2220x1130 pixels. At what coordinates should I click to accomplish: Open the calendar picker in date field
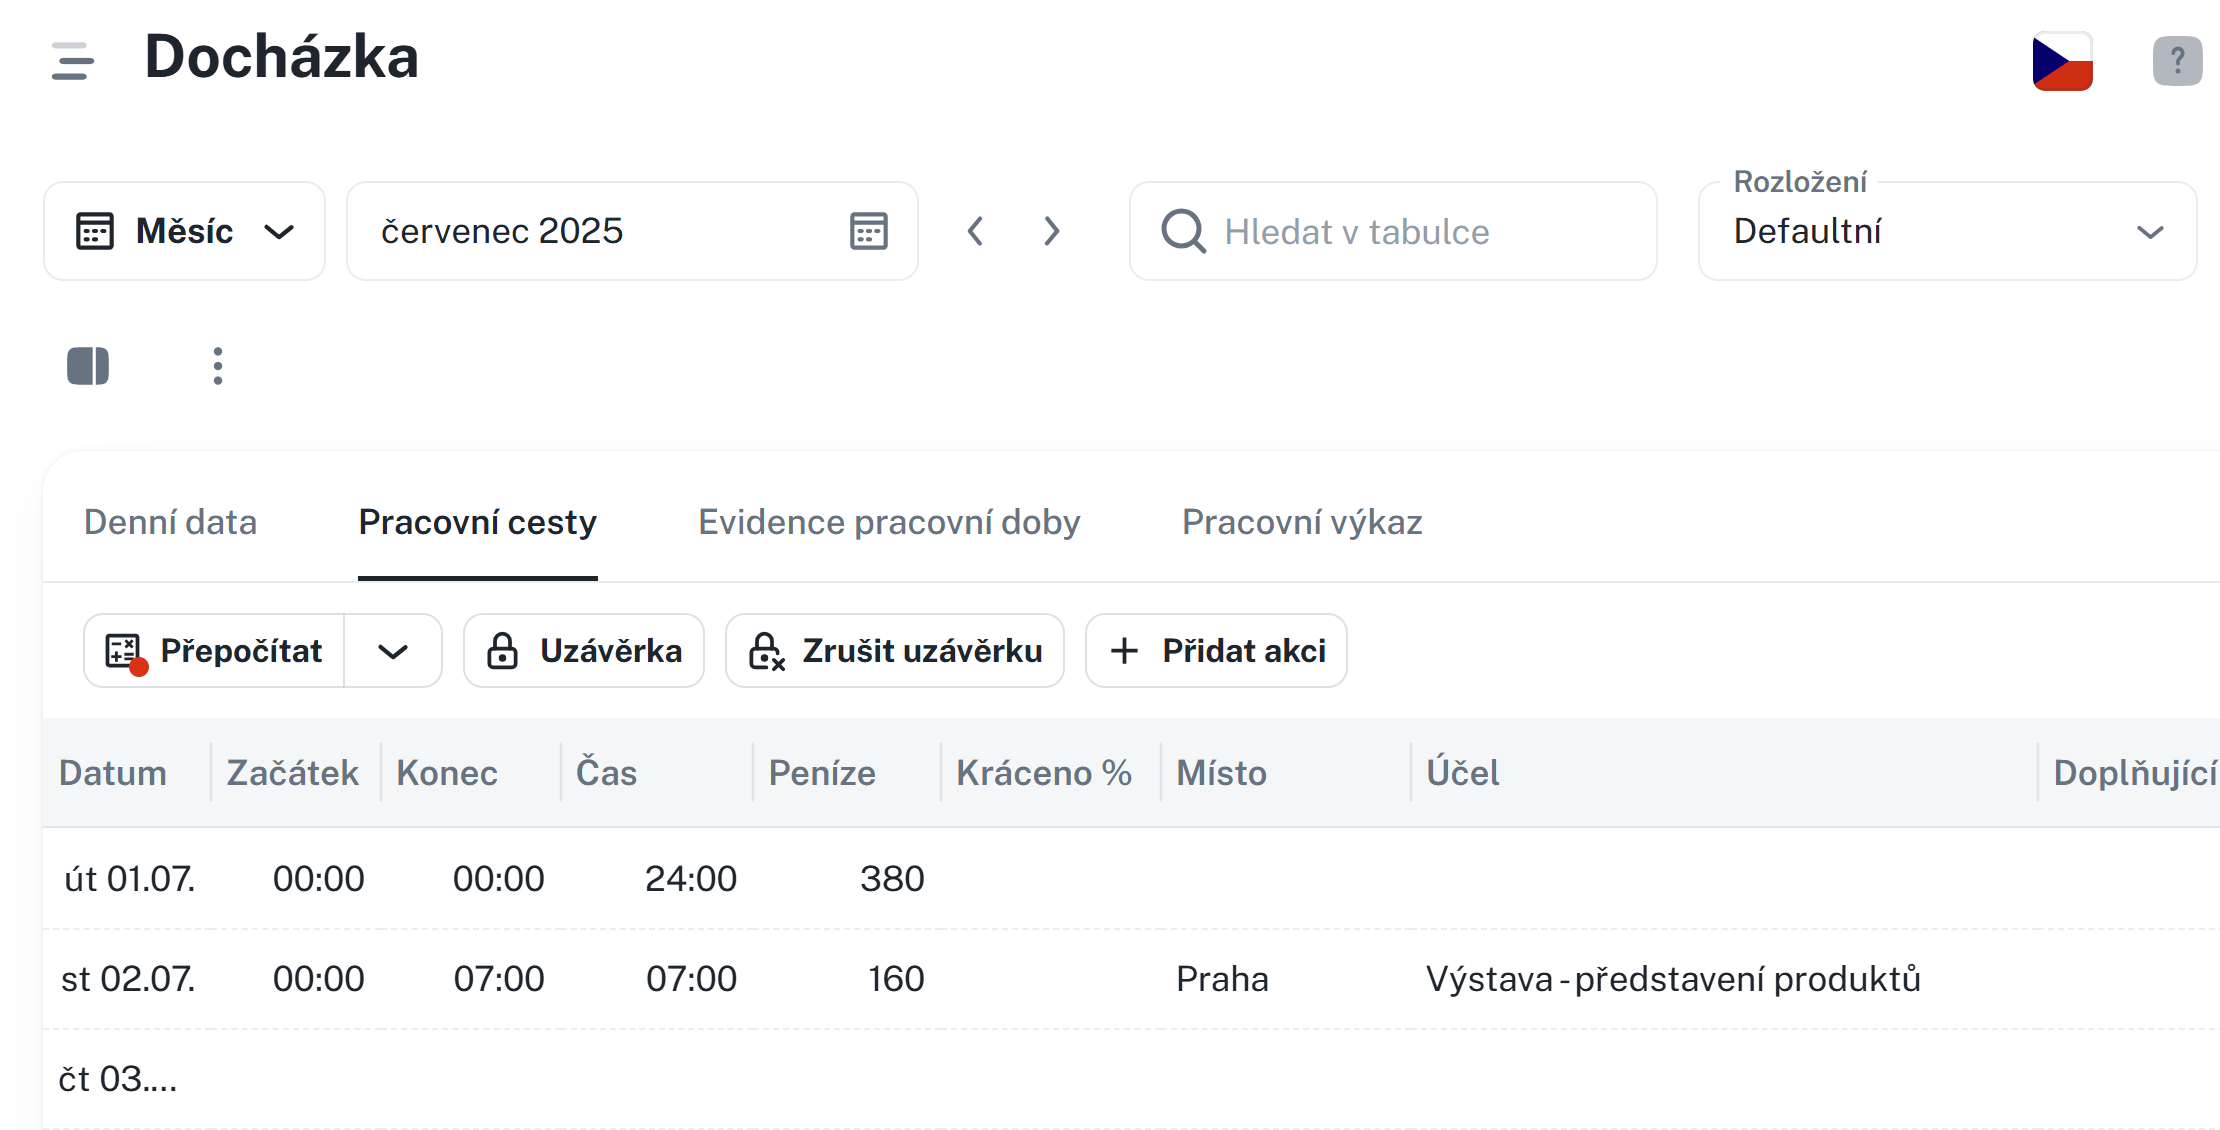(868, 231)
